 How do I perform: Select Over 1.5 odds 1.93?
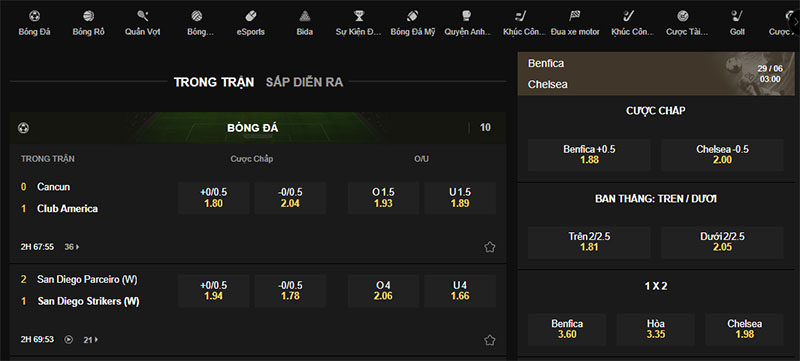click(383, 198)
